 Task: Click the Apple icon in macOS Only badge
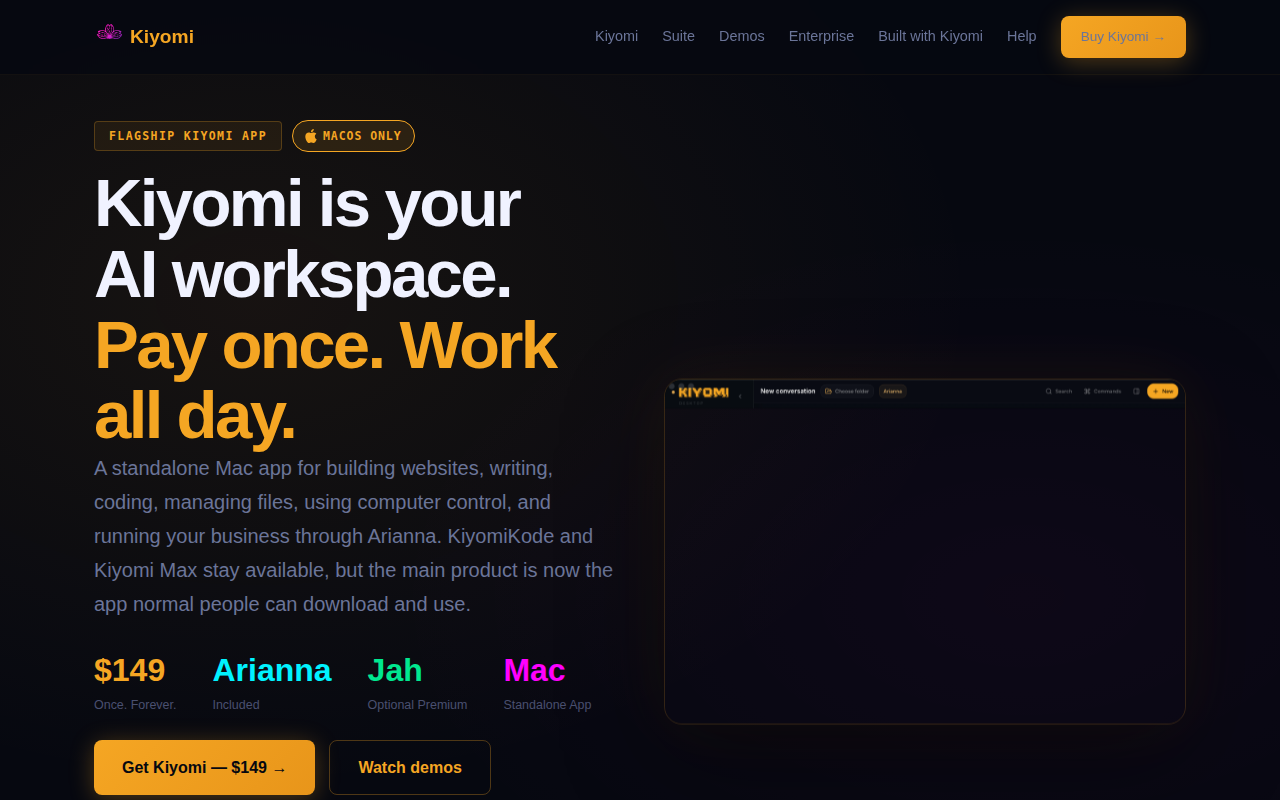(x=311, y=136)
